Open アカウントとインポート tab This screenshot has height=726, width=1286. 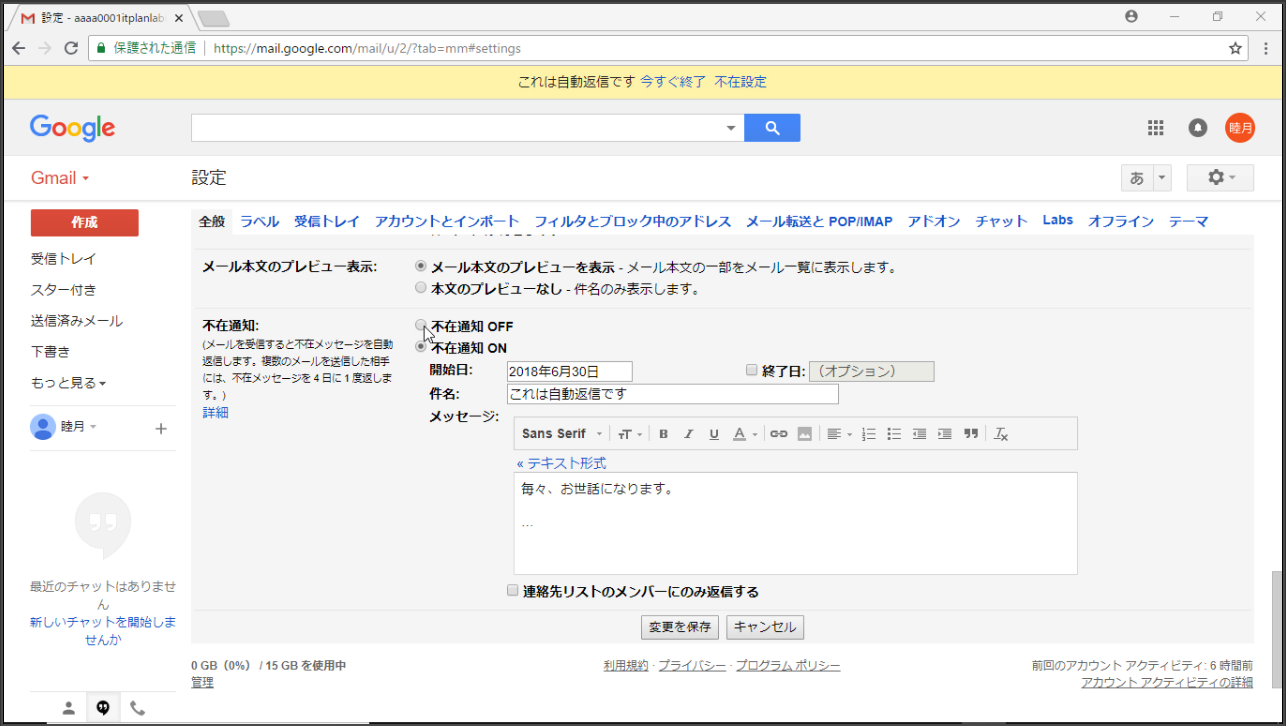447,221
